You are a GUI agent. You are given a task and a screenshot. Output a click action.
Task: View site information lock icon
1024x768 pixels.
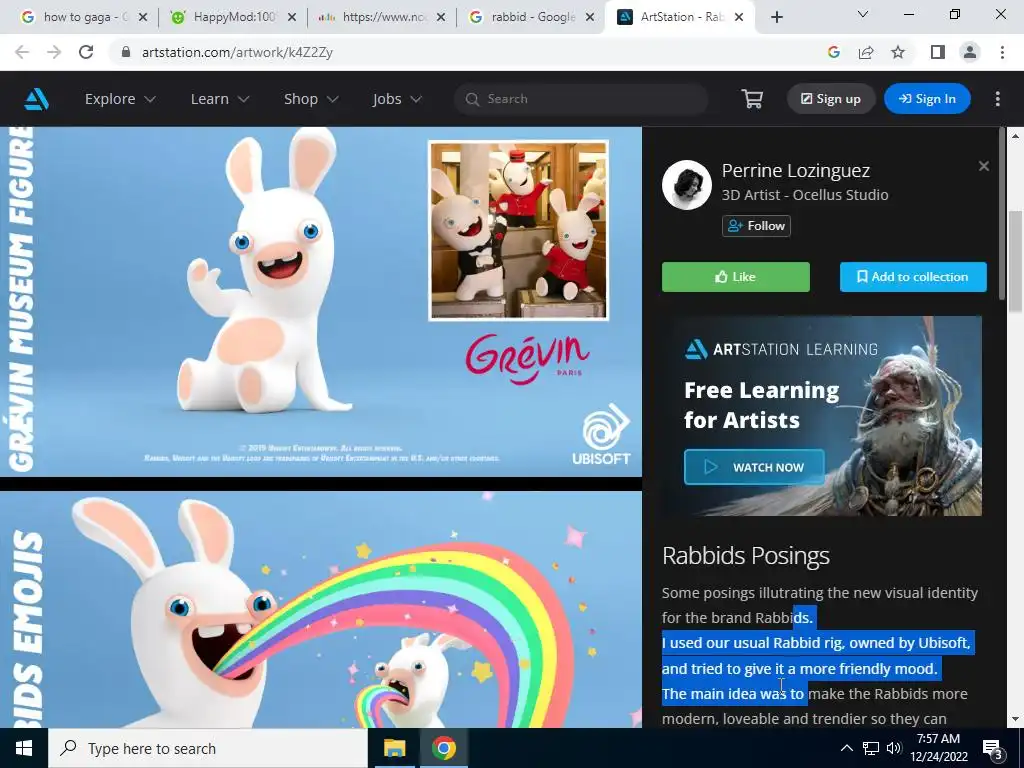(127, 52)
